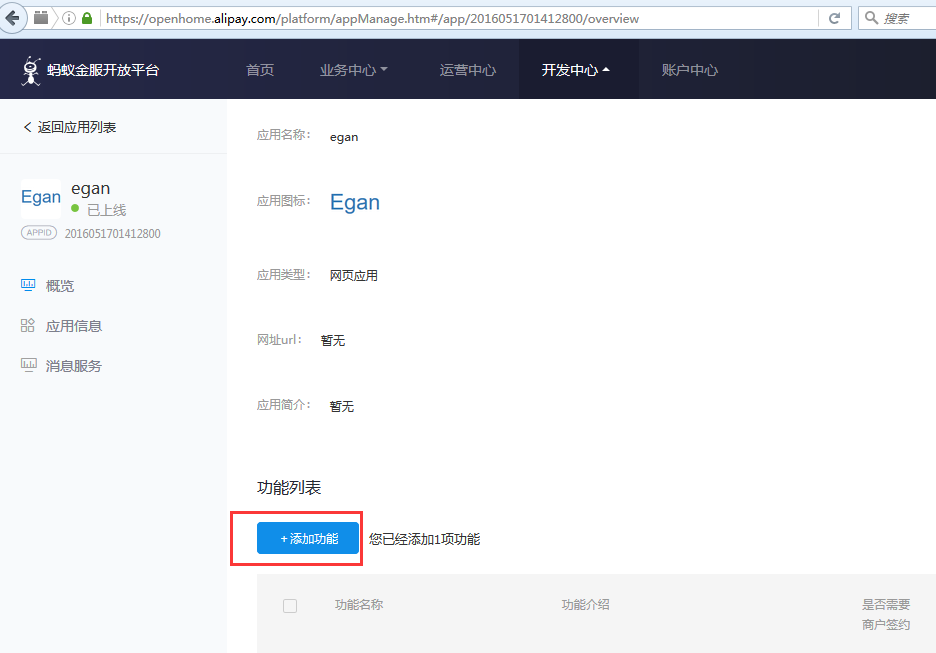
Task: Click the browser reload icon
Action: [x=835, y=19]
